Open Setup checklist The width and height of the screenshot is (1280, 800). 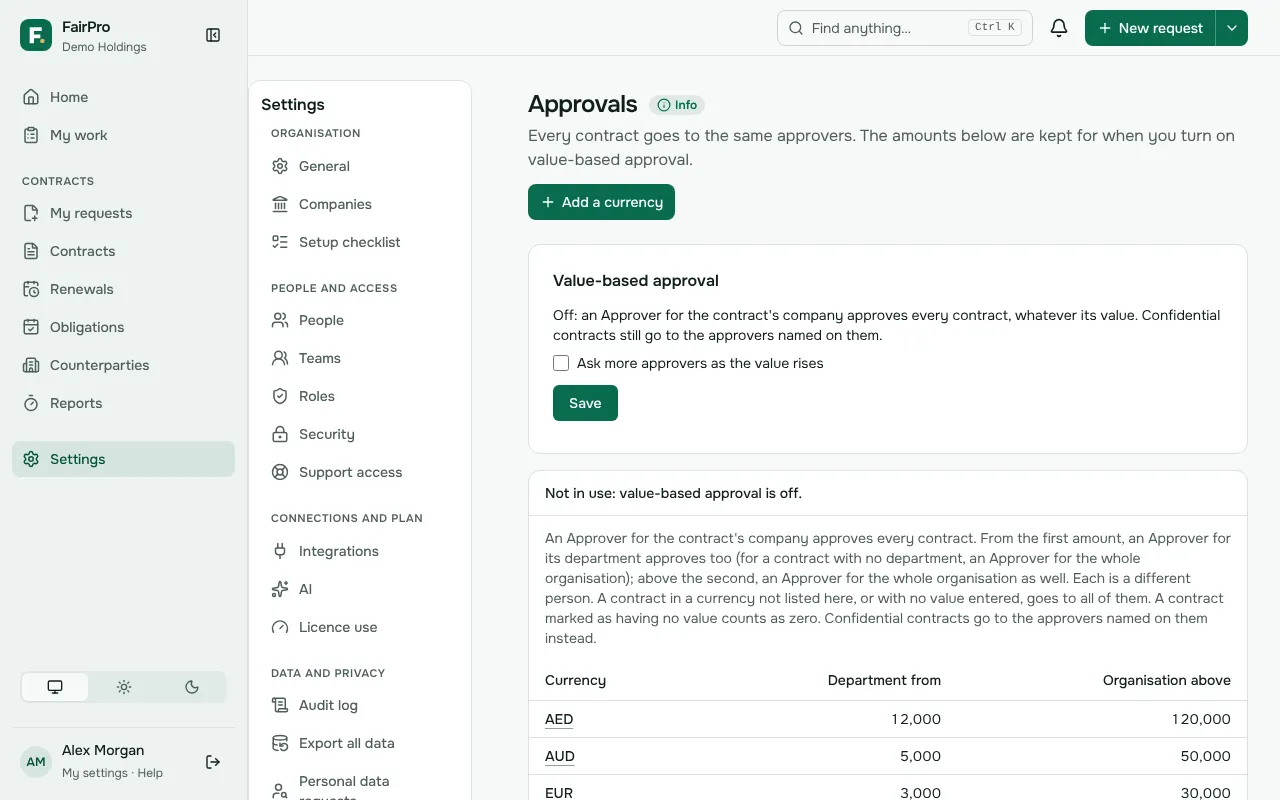point(360,242)
